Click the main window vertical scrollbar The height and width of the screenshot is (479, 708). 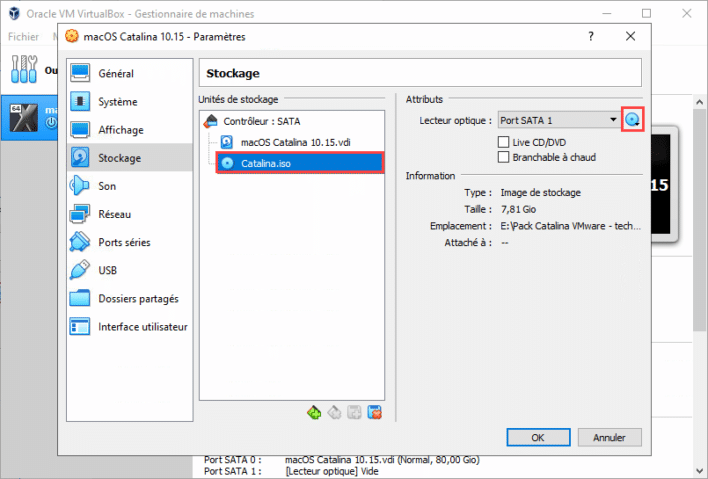[699, 285]
